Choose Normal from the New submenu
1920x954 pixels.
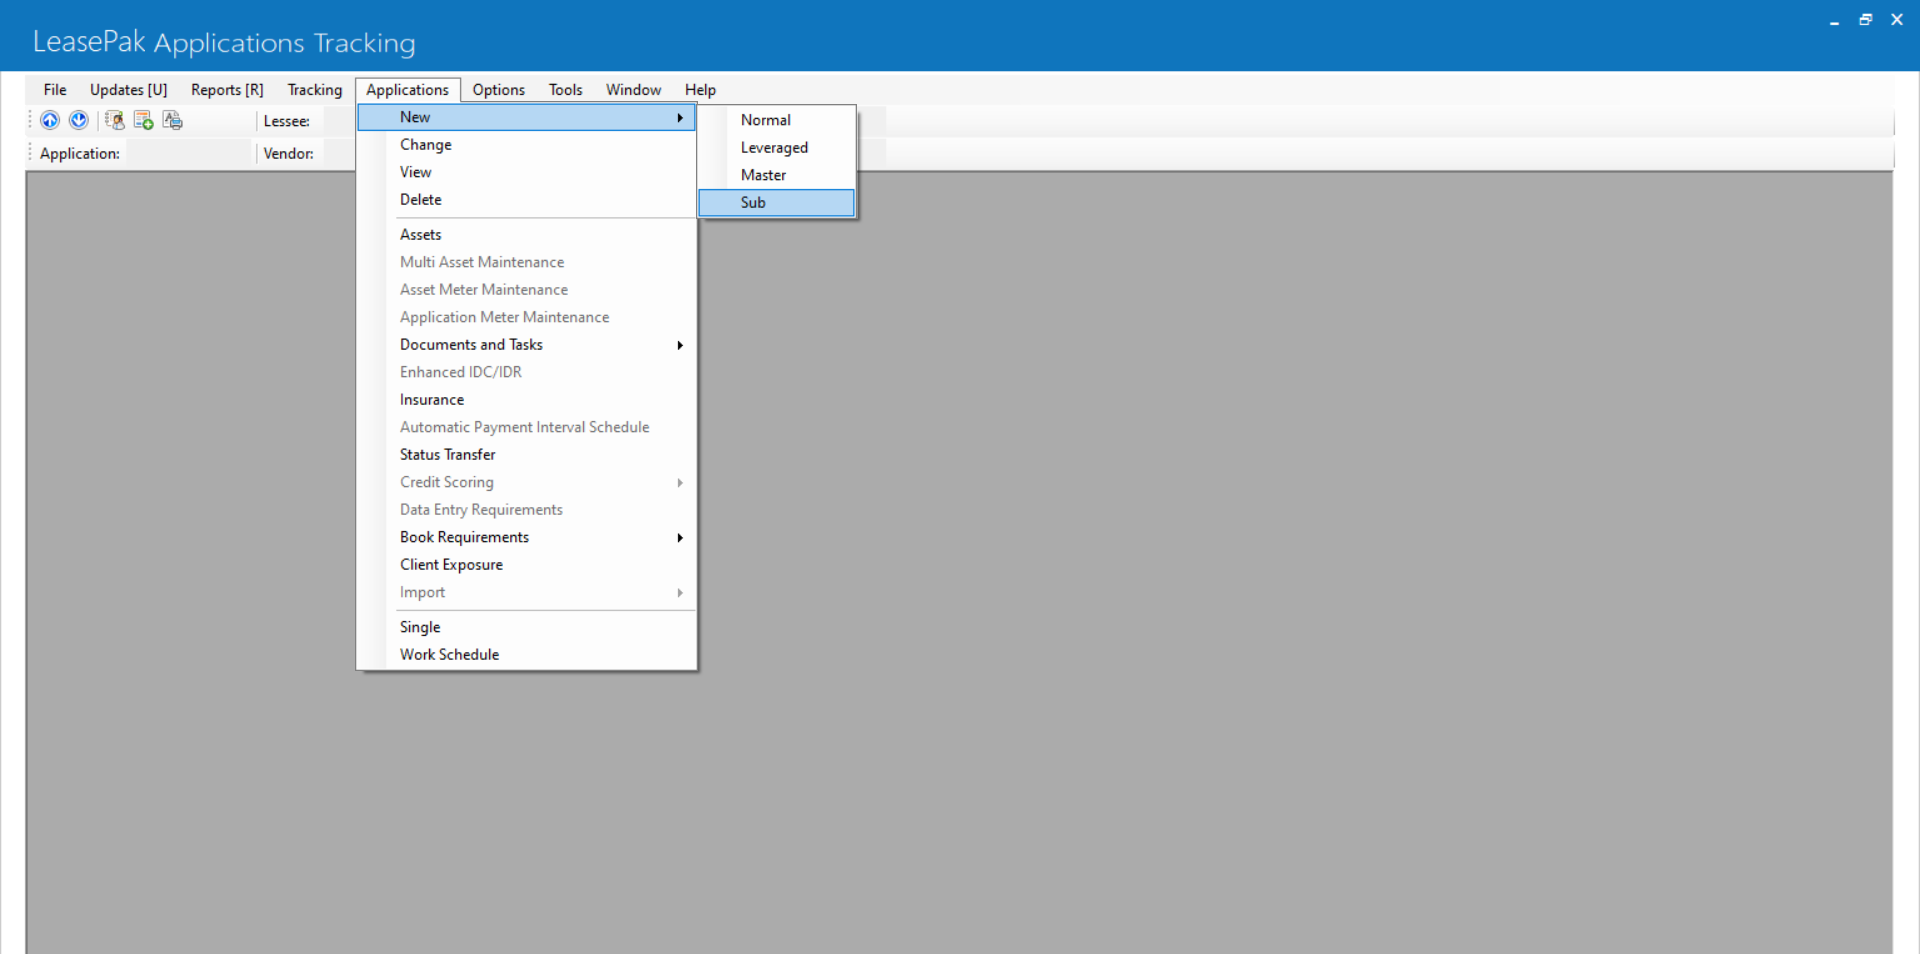point(777,120)
